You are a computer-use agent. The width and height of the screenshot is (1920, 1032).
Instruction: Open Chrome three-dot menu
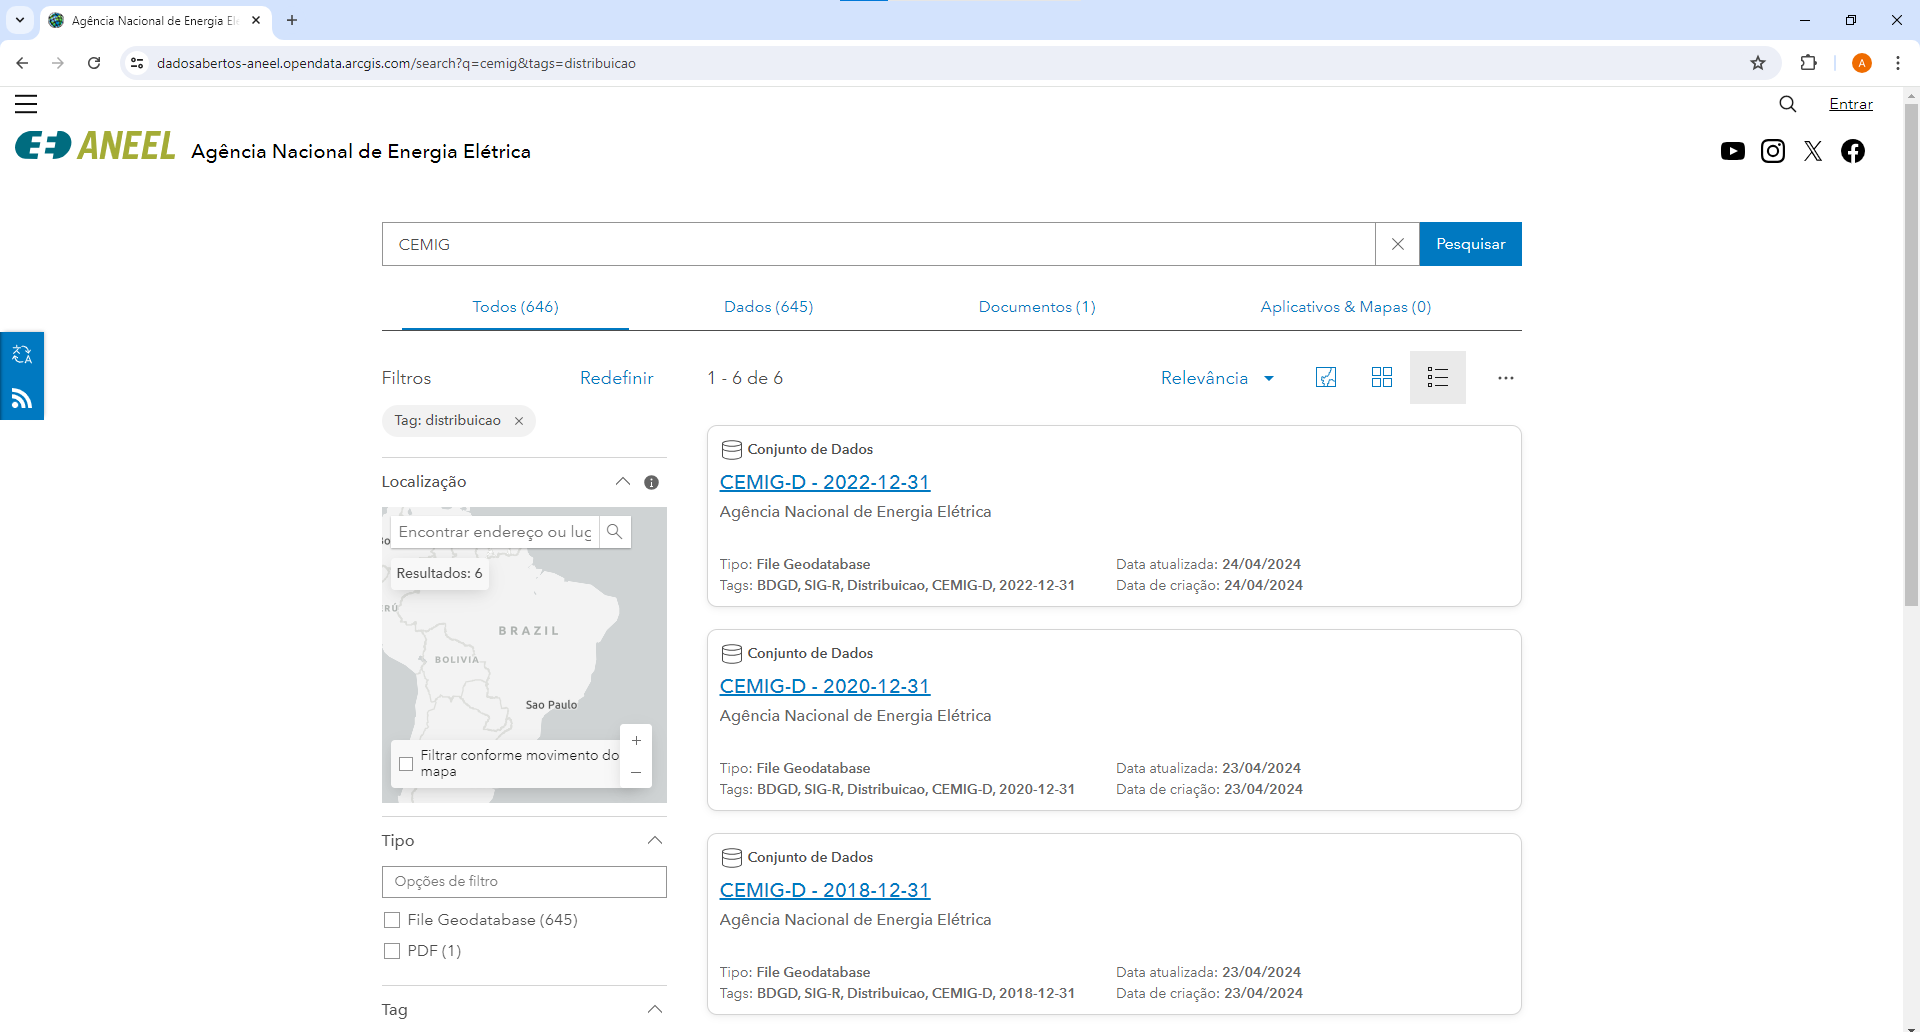1898,63
